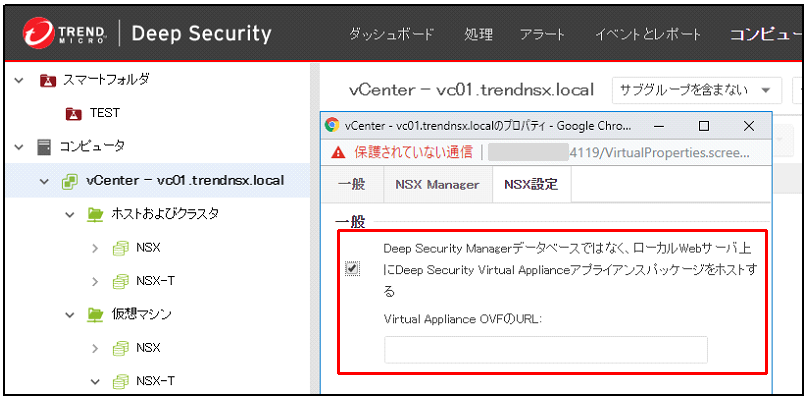The width and height of the screenshot is (809, 401).
Task: Collapse NSX-T under 仮想マシン
Action: point(95,382)
